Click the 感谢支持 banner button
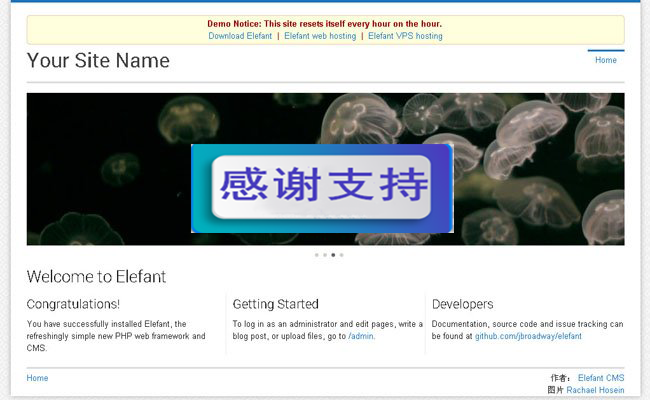 [x=322, y=187]
